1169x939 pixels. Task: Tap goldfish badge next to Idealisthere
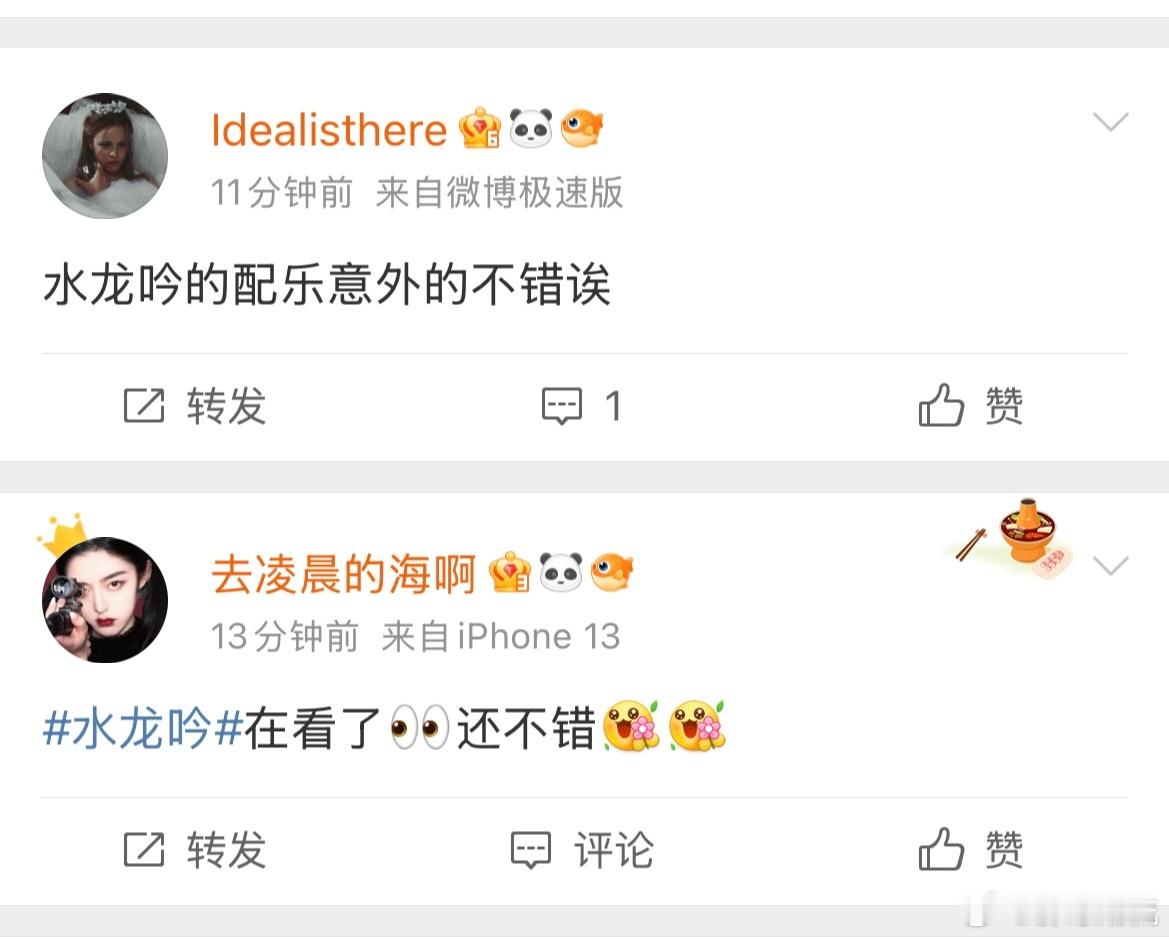[582, 128]
